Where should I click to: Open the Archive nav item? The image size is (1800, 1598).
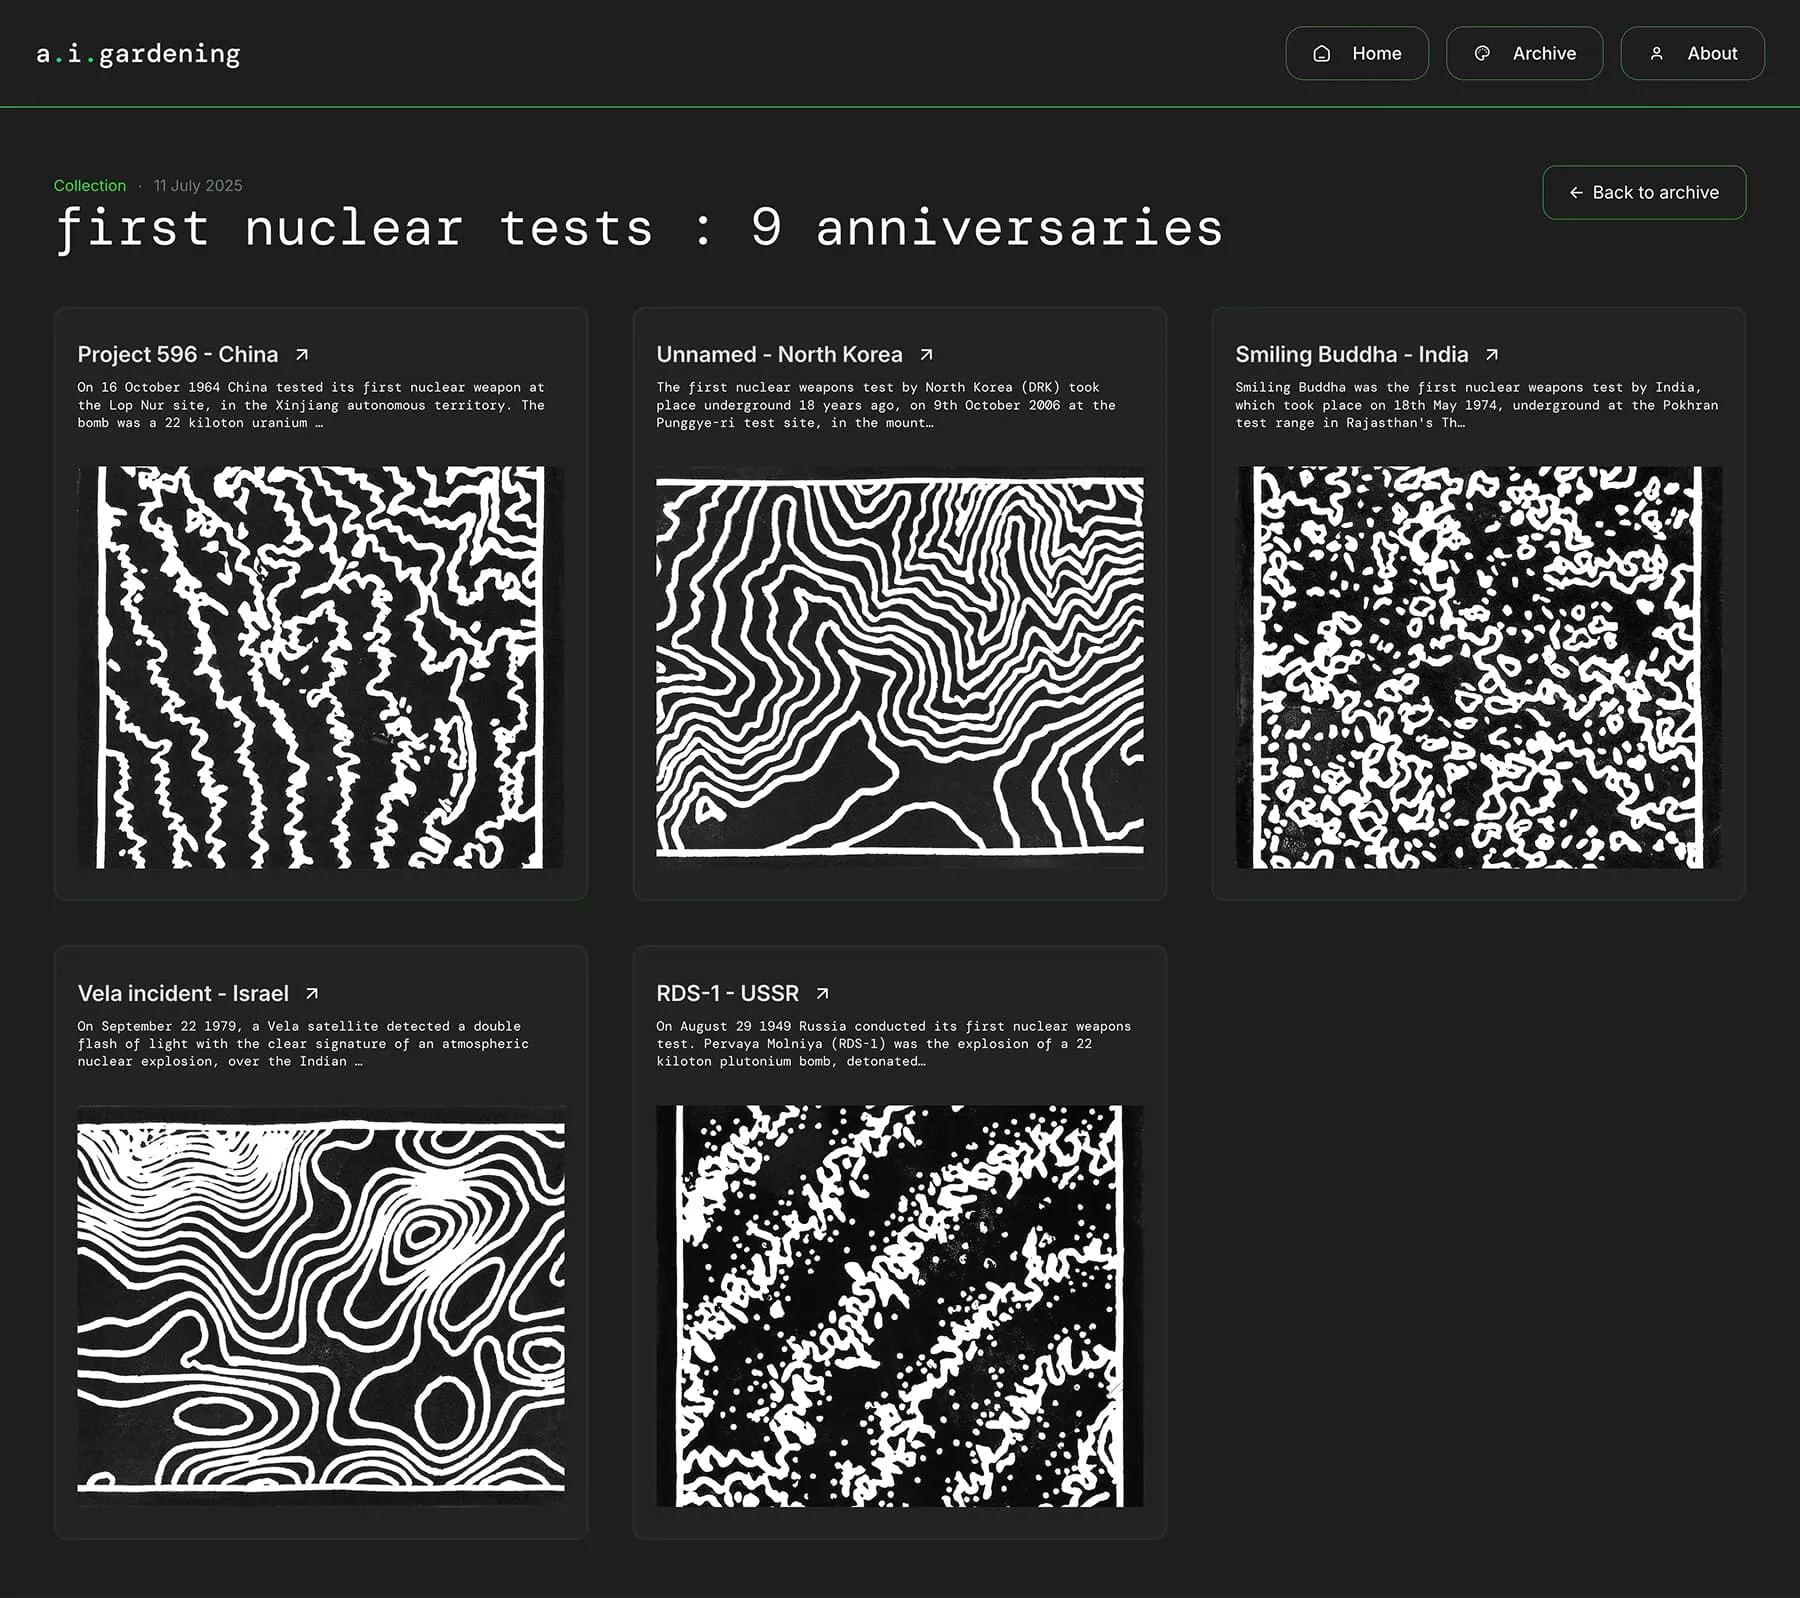click(1524, 54)
